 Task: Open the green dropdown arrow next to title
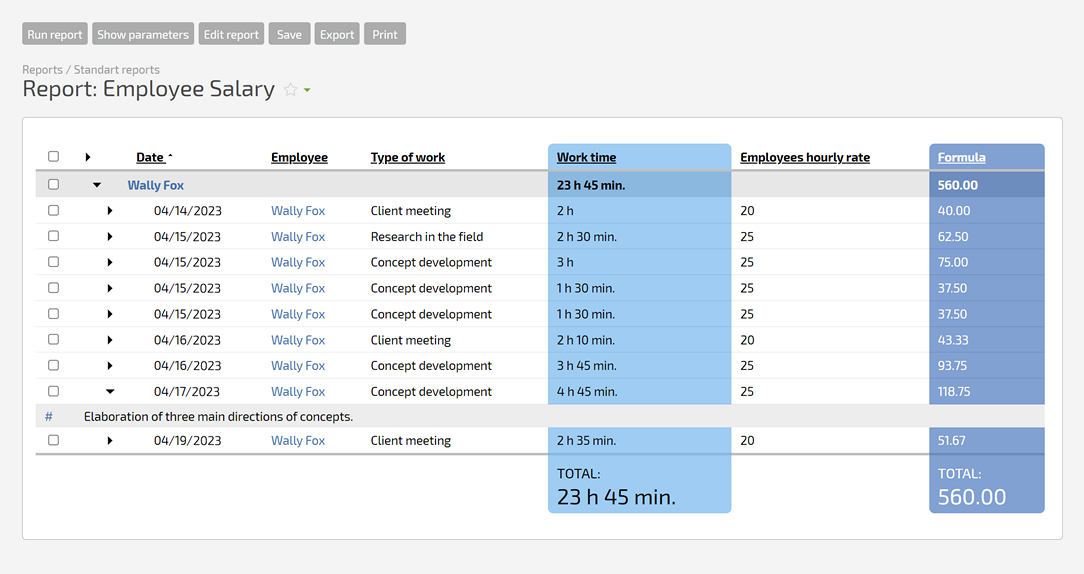point(307,91)
